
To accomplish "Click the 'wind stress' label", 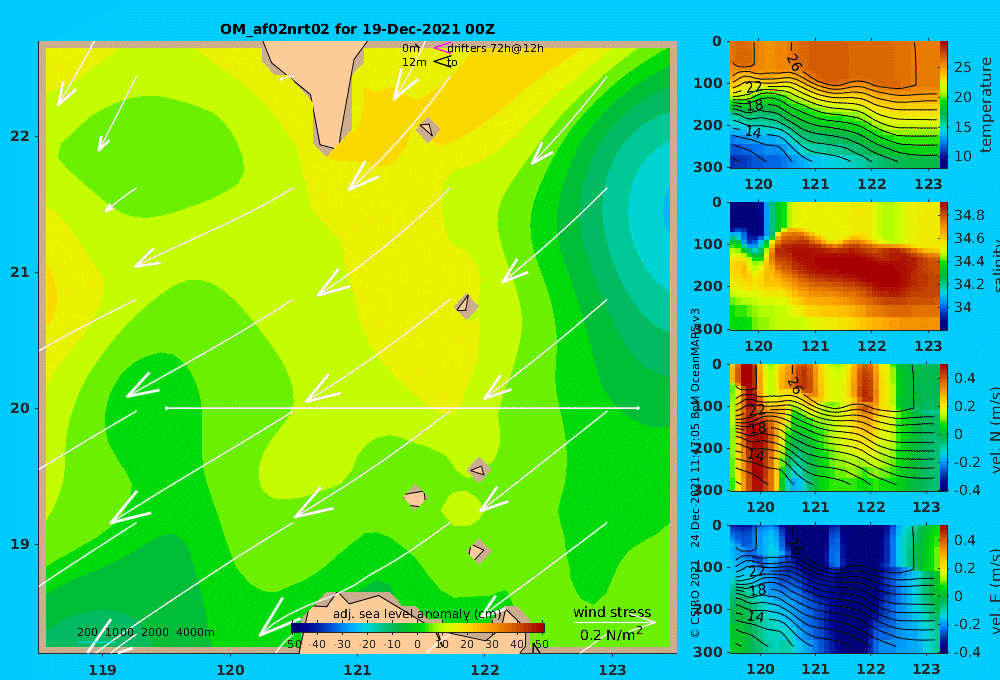I will [612, 612].
